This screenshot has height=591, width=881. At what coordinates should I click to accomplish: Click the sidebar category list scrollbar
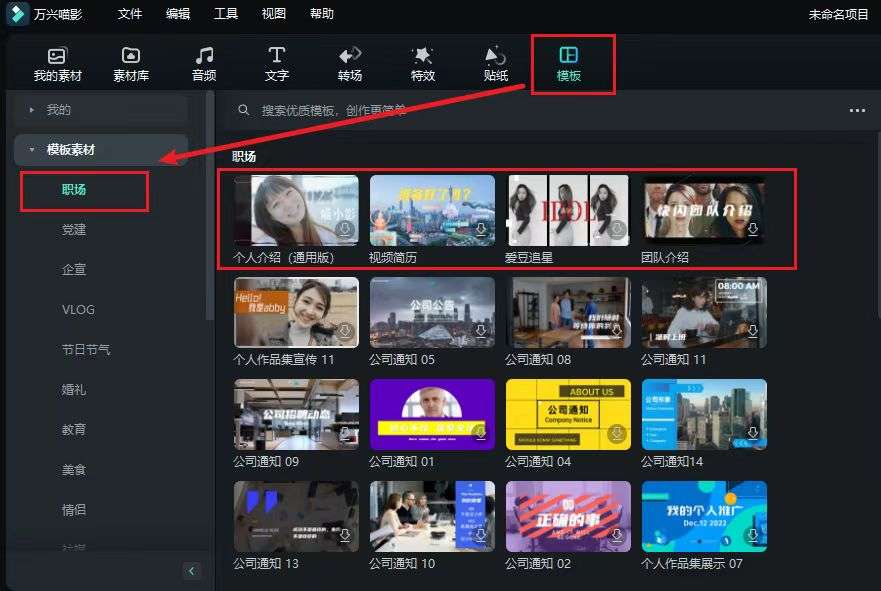pyautogui.click(x=210, y=200)
